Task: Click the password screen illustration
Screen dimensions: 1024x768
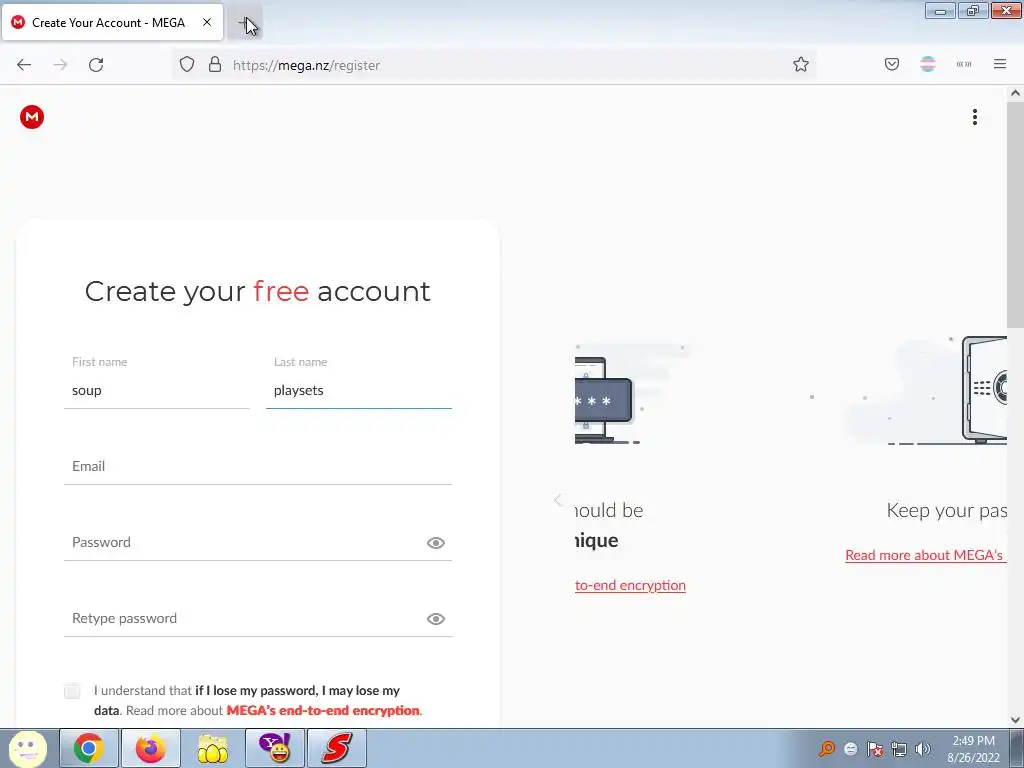Action: (x=604, y=400)
